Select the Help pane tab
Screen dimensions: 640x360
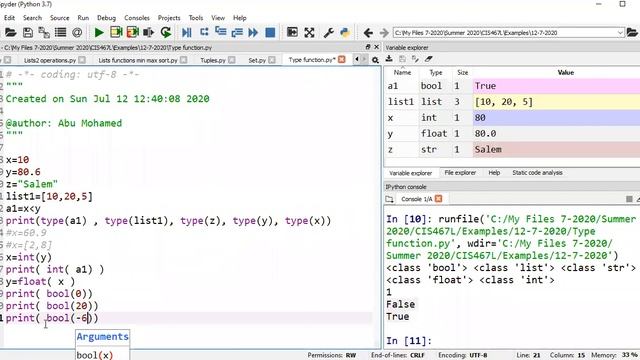tap(494, 173)
